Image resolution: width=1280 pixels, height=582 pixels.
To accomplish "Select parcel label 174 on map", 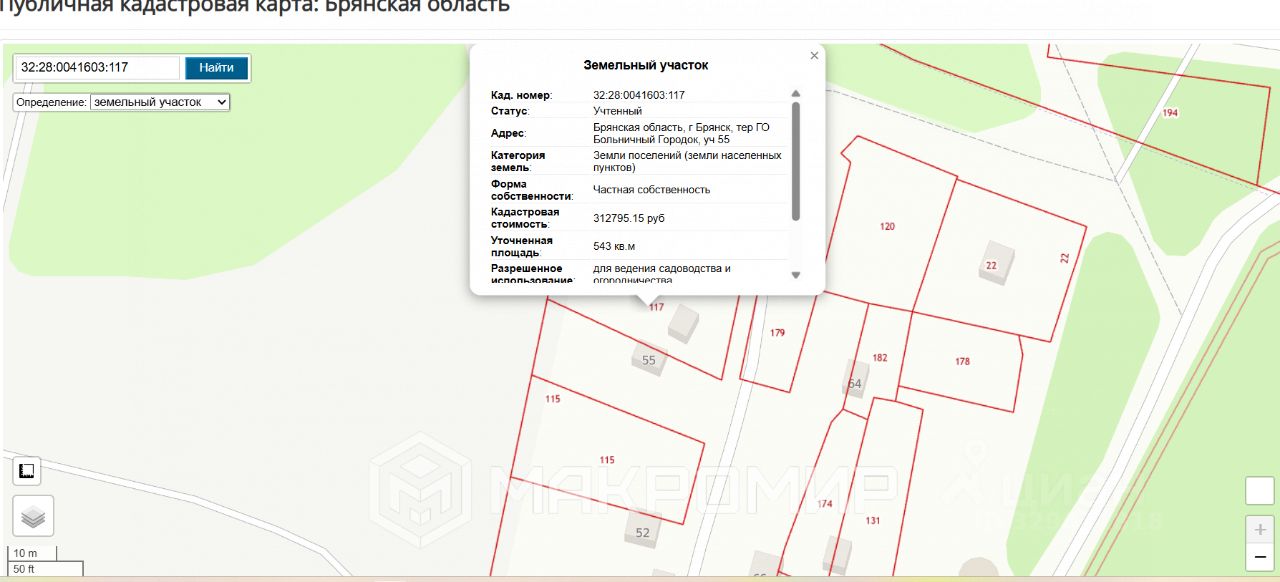I will pyautogui.click(x=824, y=504).
